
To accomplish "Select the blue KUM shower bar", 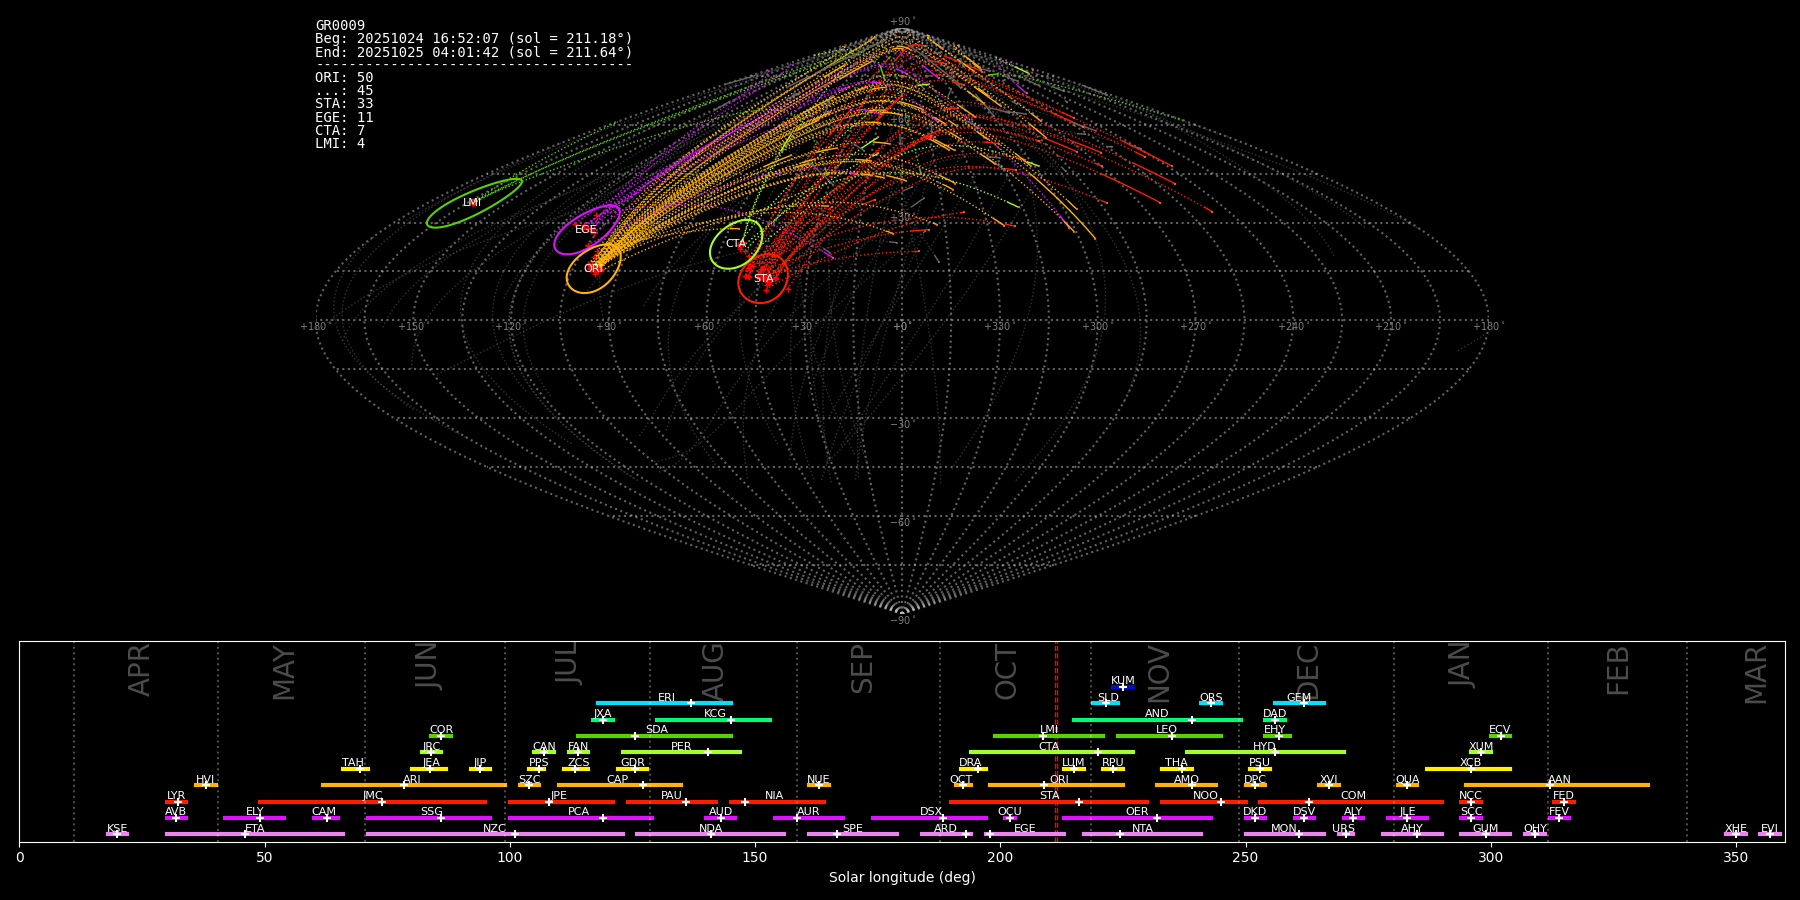I will tap(1123, 687).
